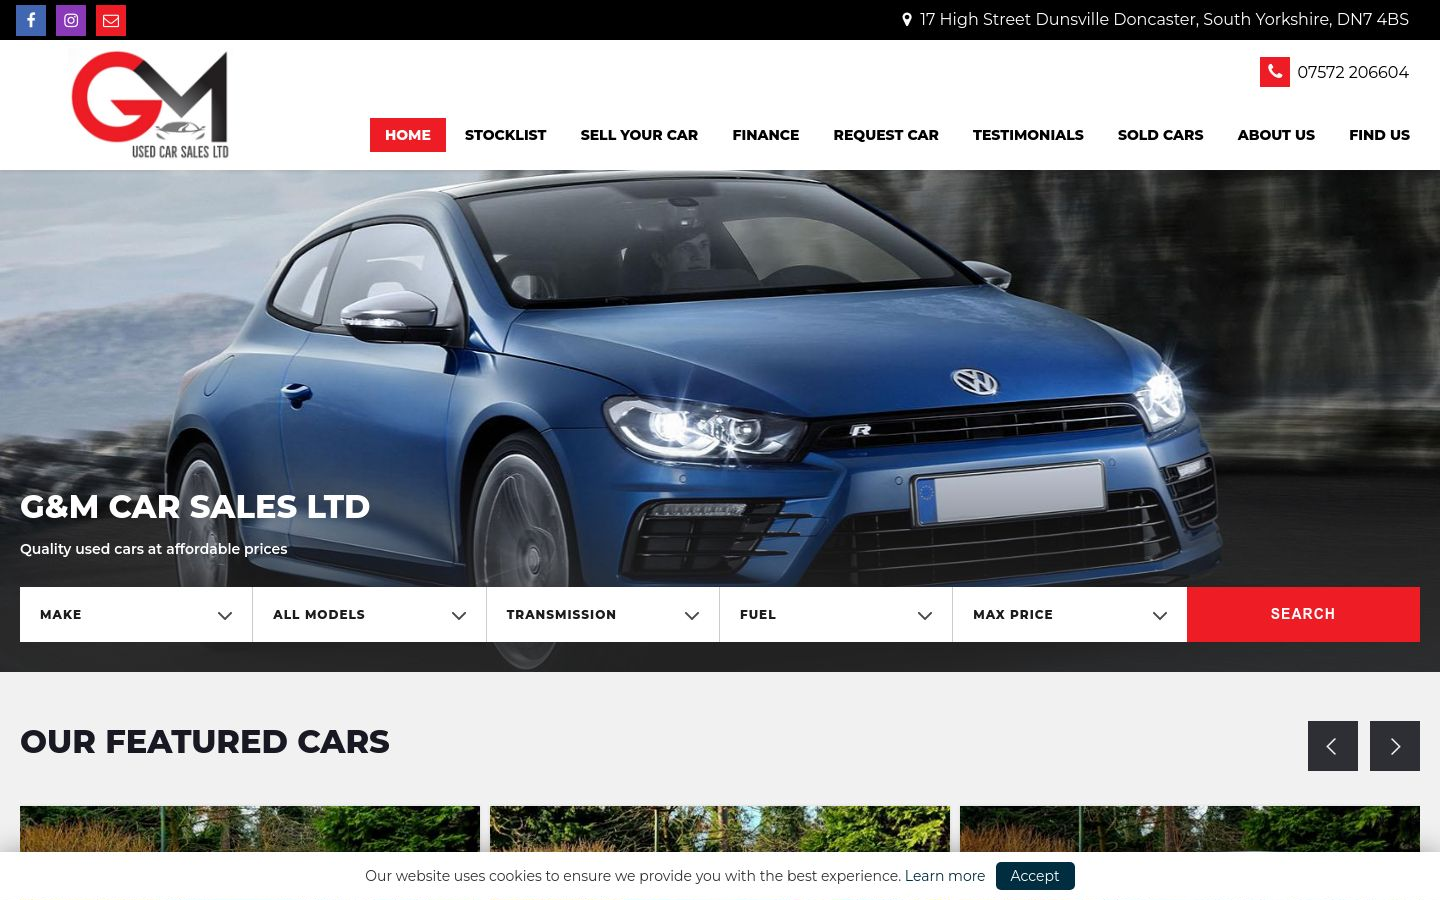Screen dimensions: 1440x900
Task: Click the phone number 07572 206604
Action: click(x=1353, y=72)
